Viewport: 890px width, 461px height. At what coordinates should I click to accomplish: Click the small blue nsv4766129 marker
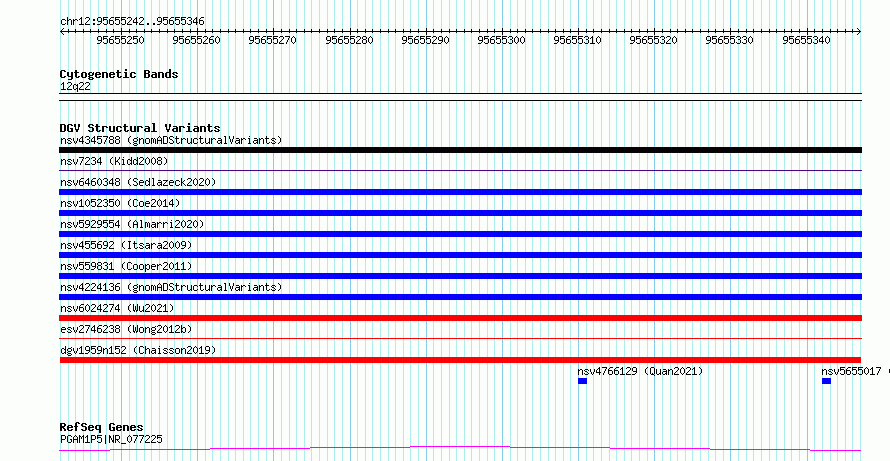pyautogui.click(x=582, y=381)
